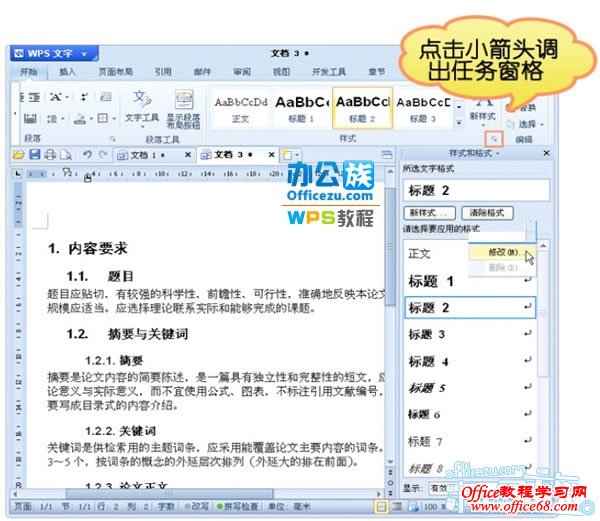
Task: Open print preview icon
Action: (66, 155)
